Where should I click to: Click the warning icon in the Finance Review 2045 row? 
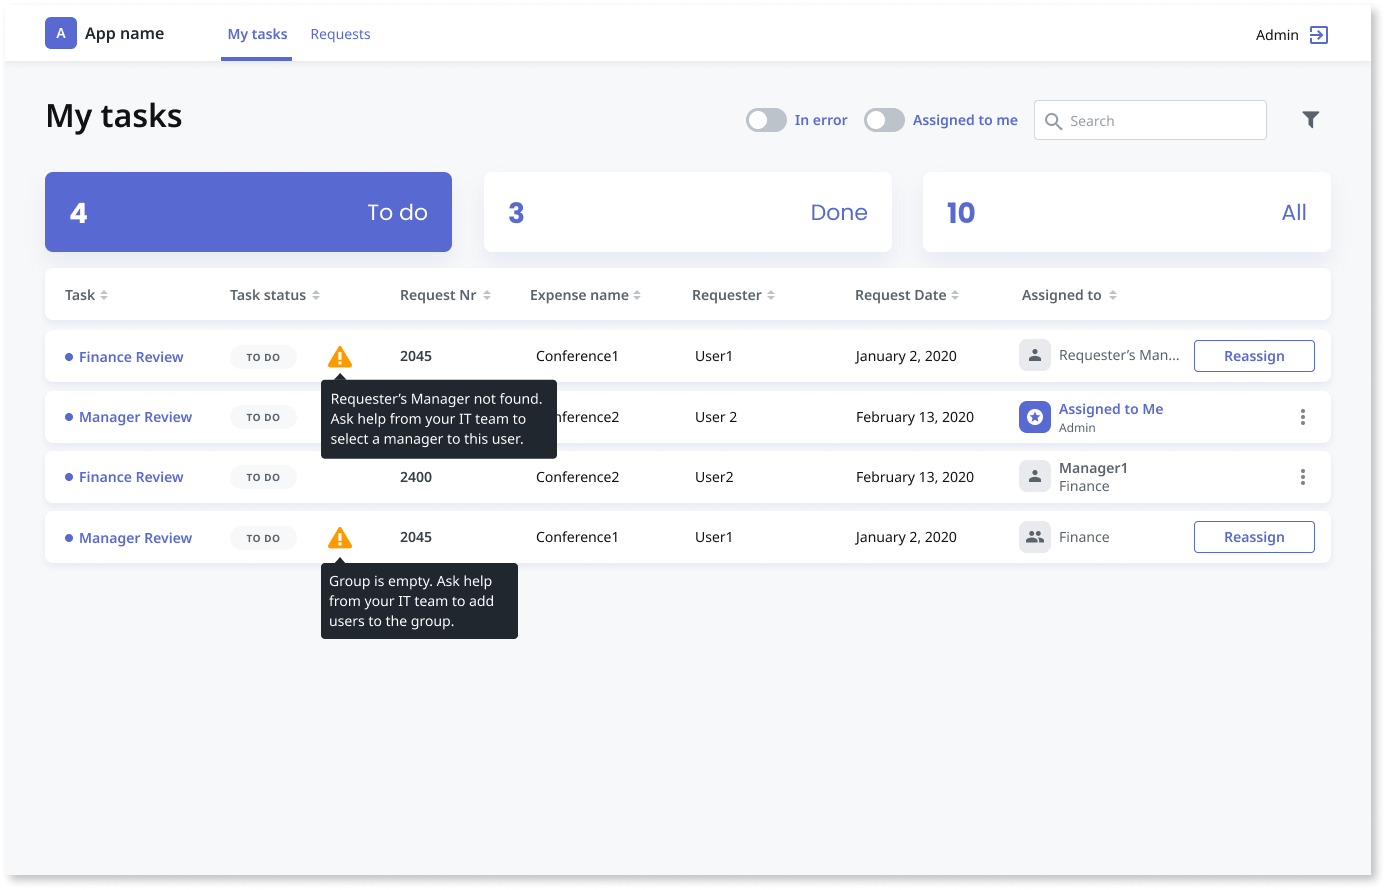(x=340, y=357)
